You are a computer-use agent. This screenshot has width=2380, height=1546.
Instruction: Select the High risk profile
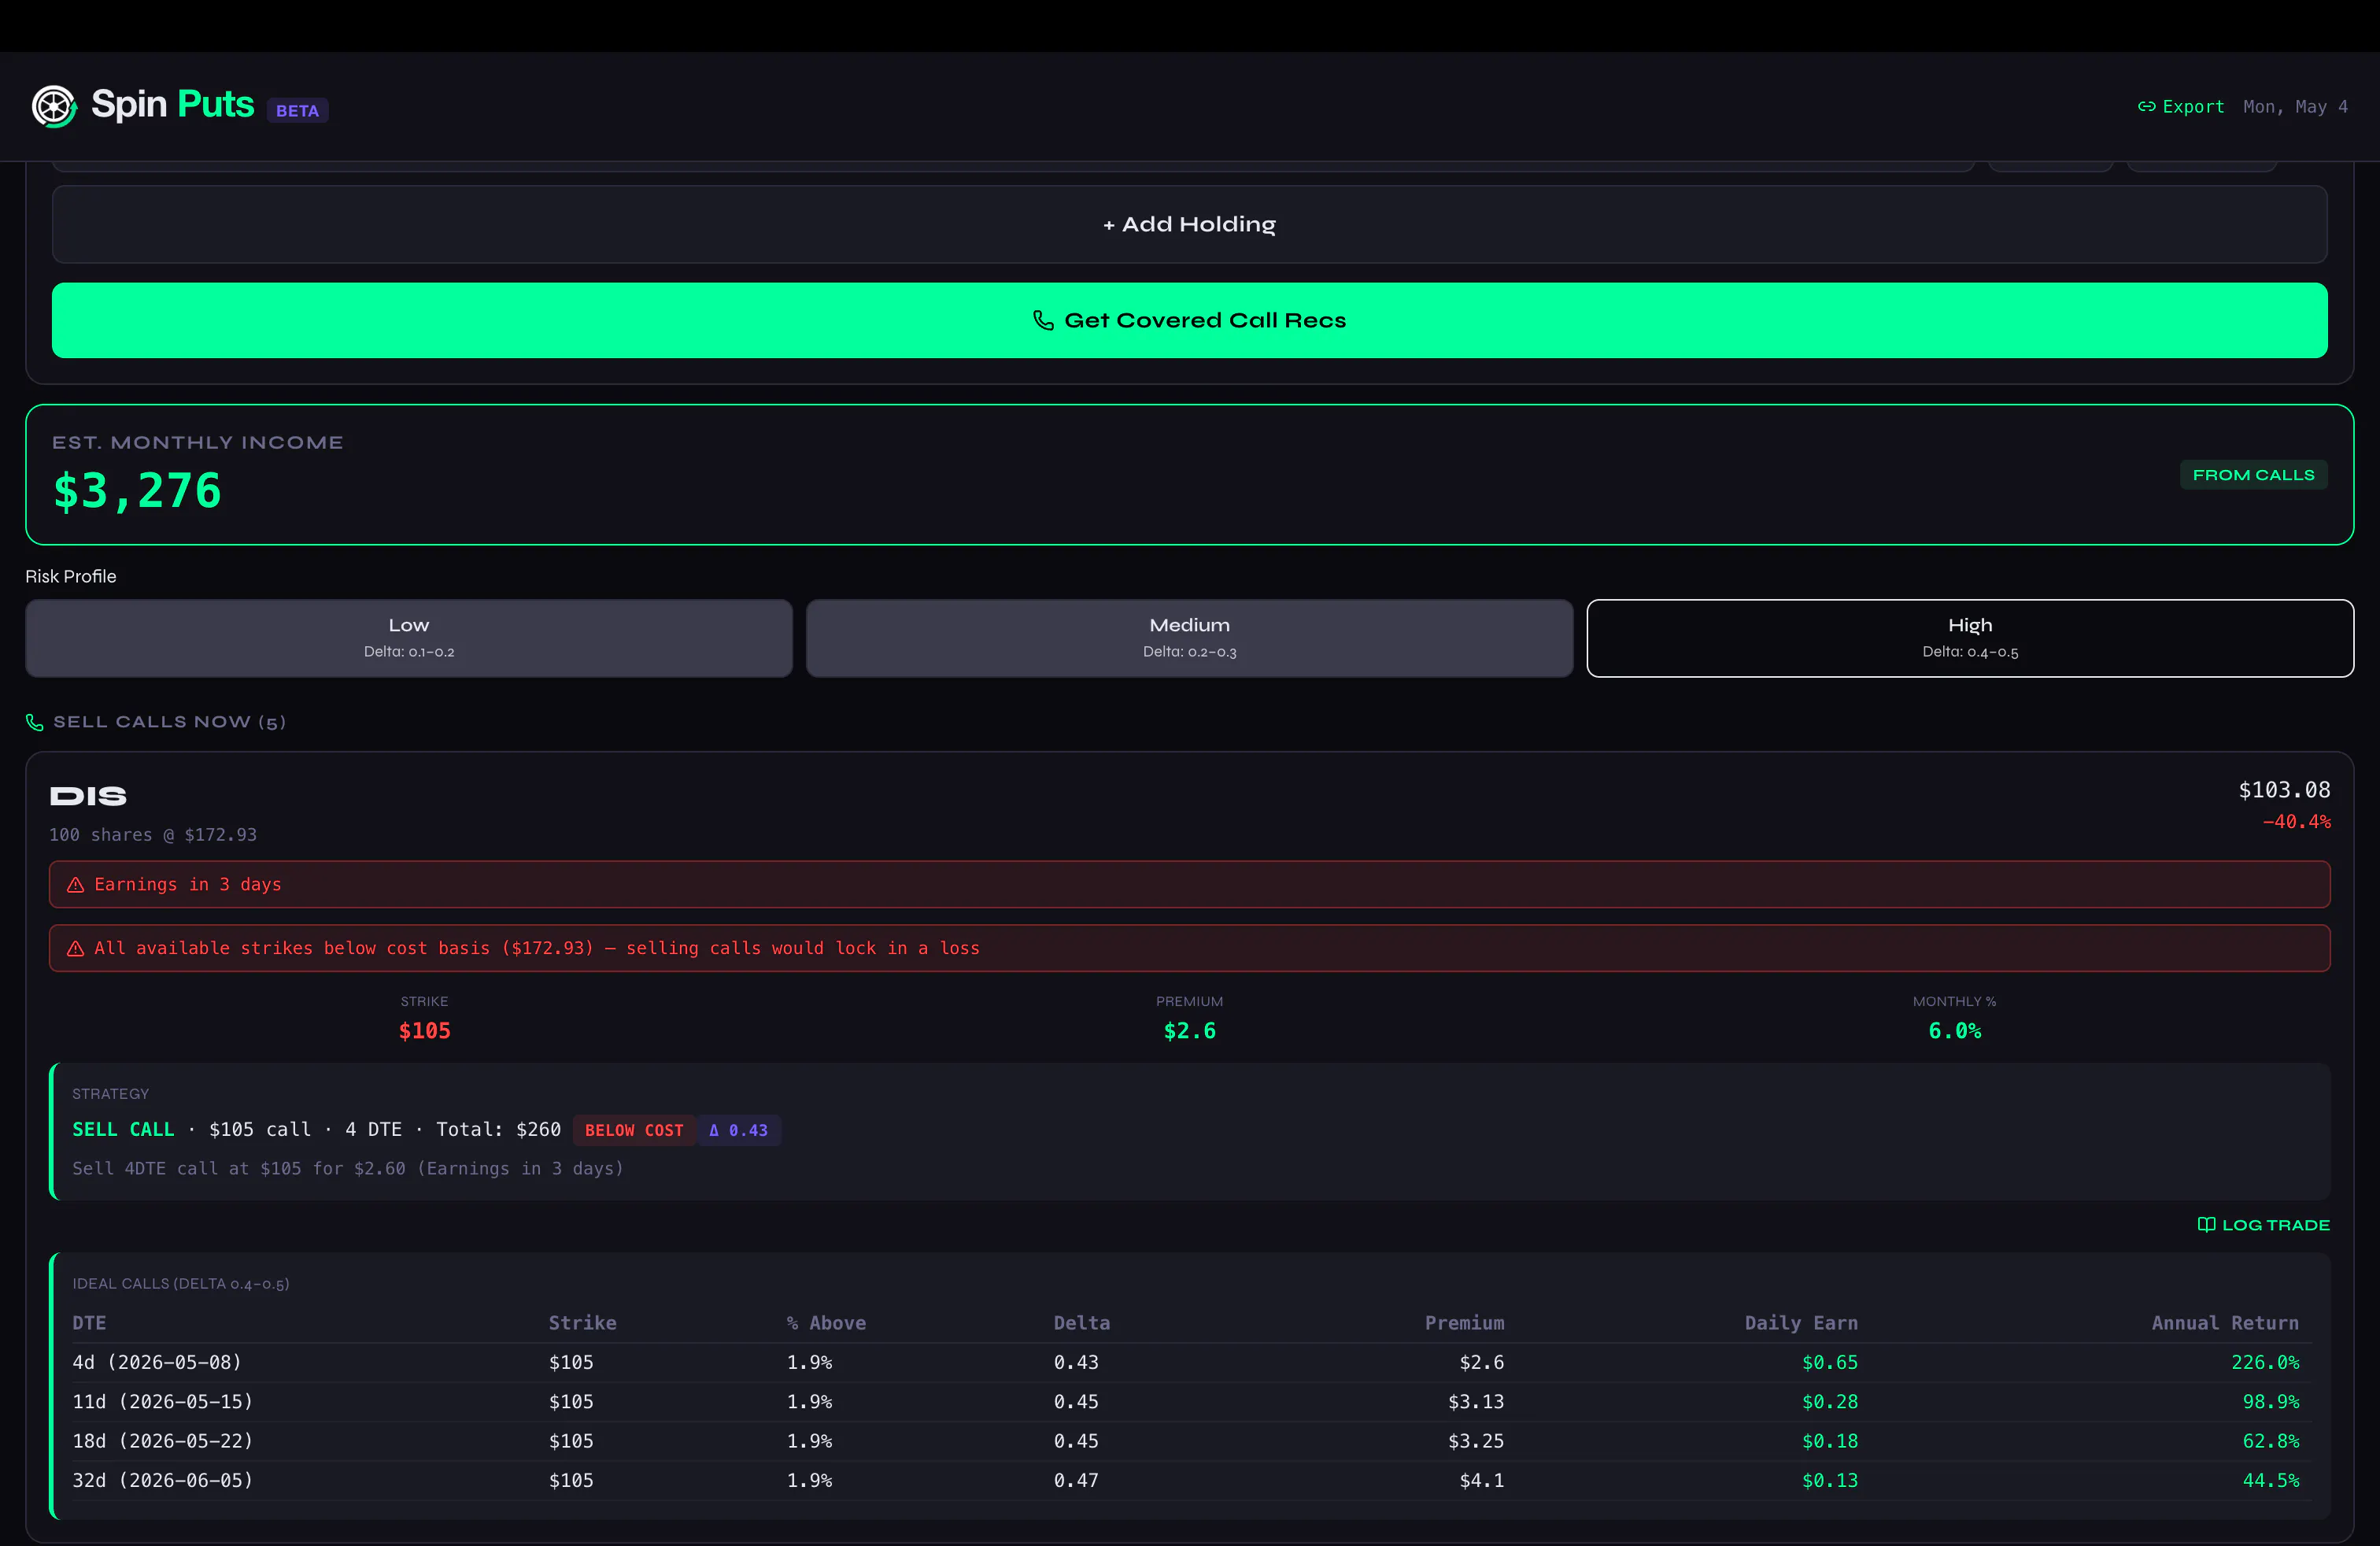[x=1970, y=638]
